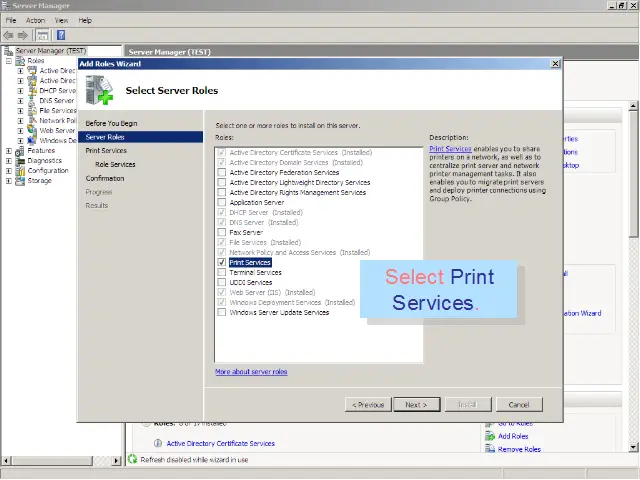Image resolution: width=640 pixels, height=480 pixels.
Task: Cancel the Add Roles Wizard
Action: click(519, 404)
